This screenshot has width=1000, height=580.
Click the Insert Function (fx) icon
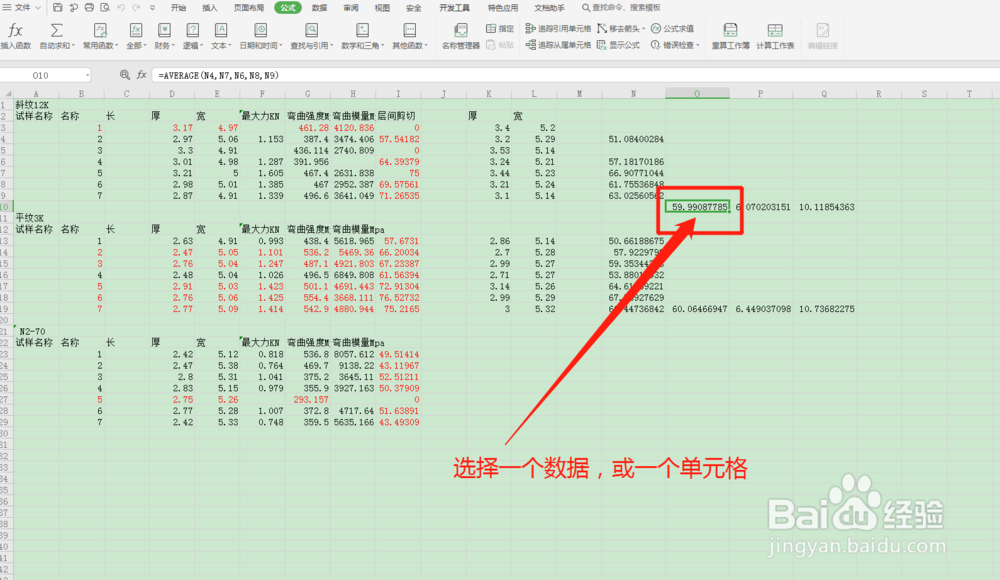tap(15, 33)
